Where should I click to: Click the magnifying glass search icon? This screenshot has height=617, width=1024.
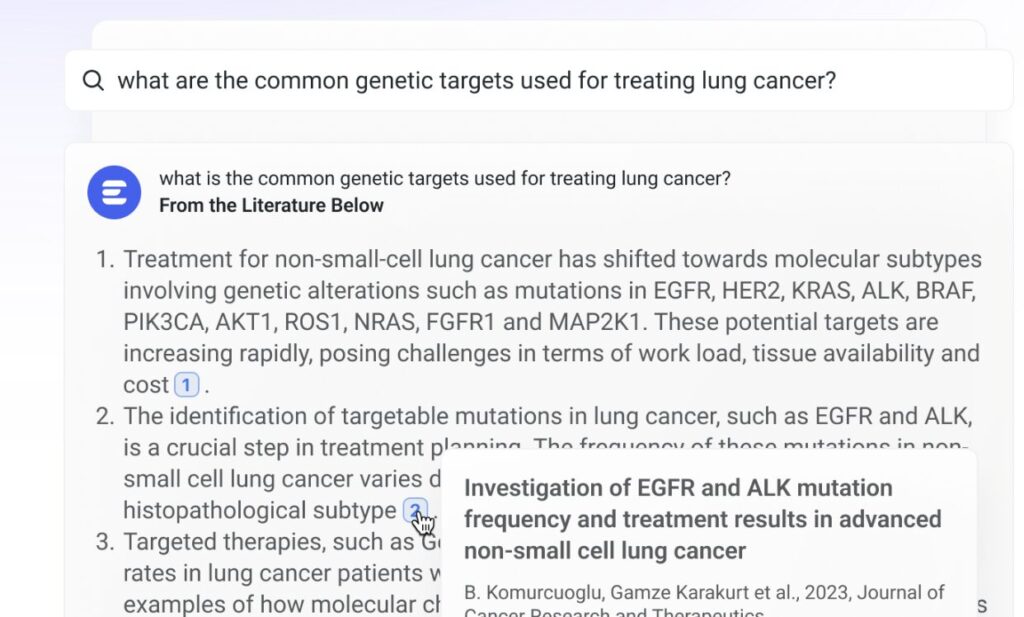click(x=93, y=81)
